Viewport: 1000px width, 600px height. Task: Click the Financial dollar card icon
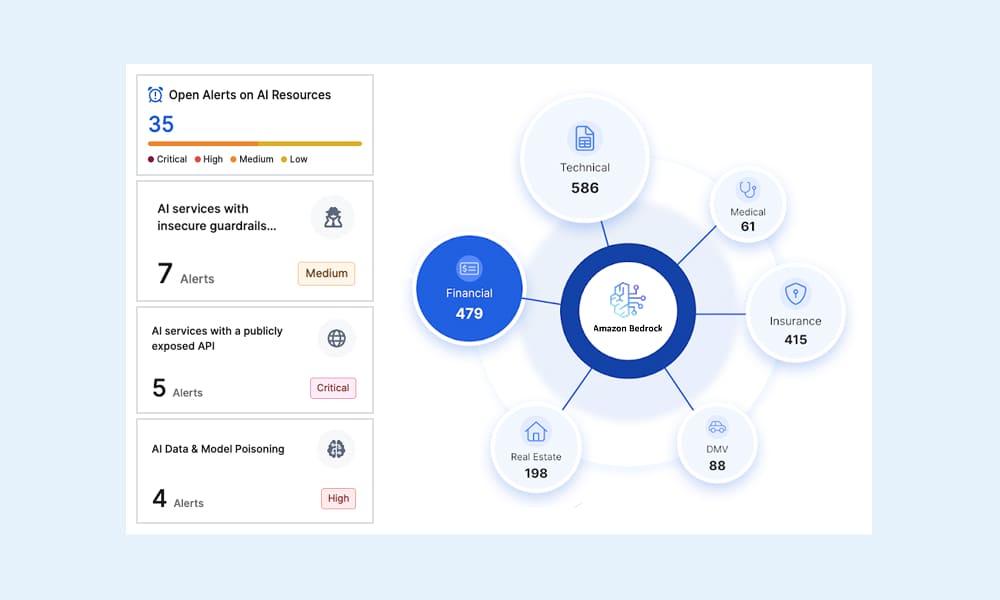click(469, 268)
